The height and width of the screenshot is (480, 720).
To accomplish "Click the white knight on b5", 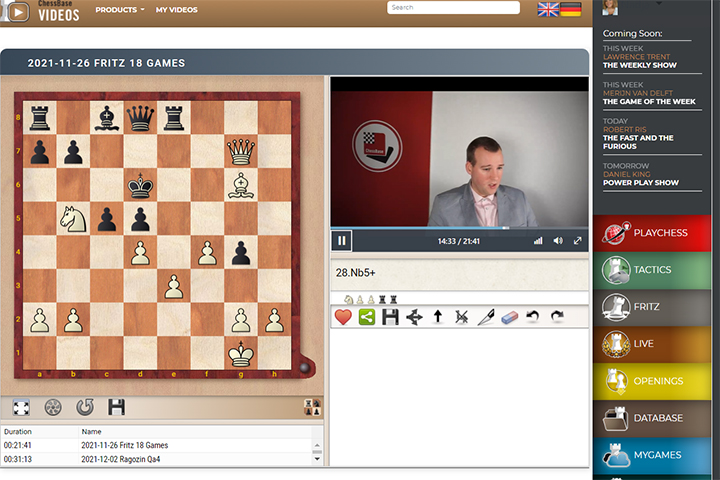I will point(73,219).
